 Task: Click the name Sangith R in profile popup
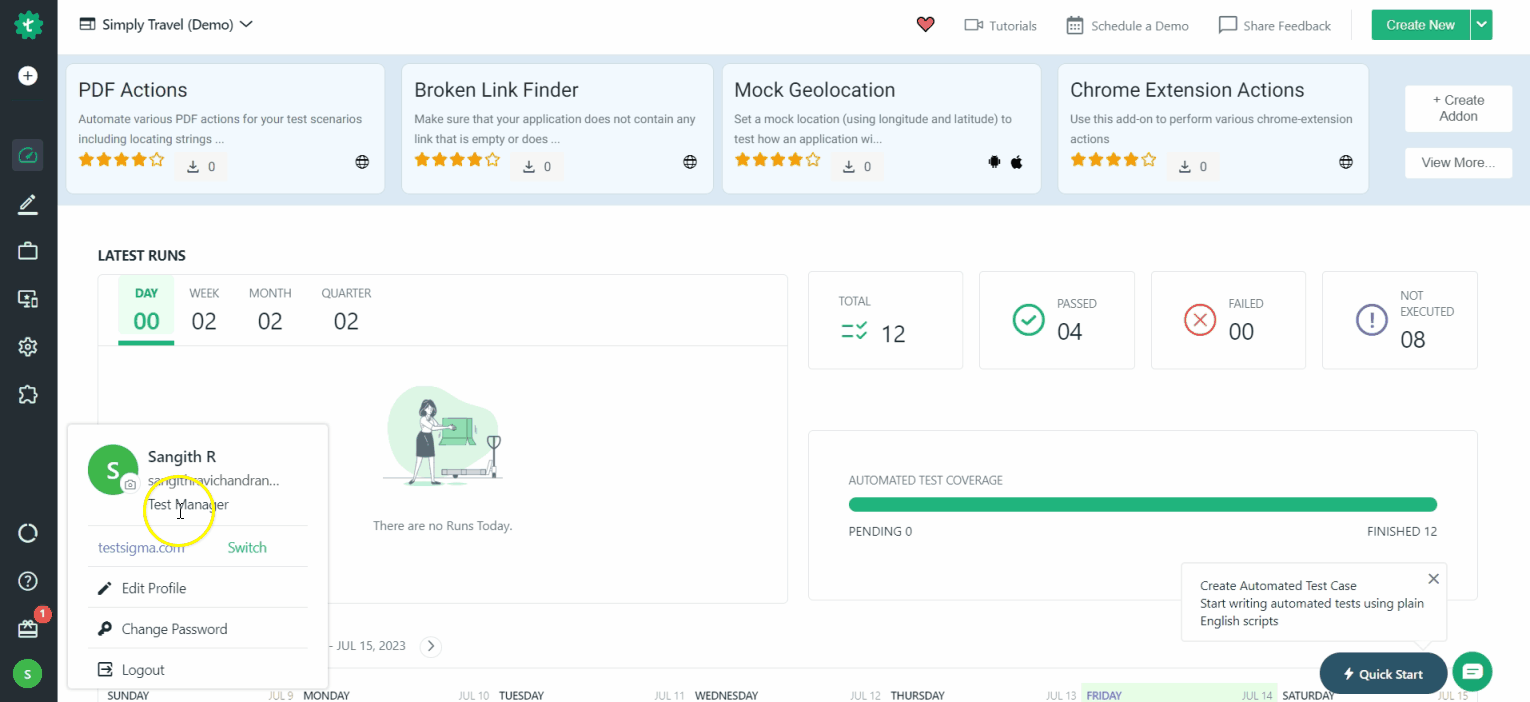[x=182, y=456]
